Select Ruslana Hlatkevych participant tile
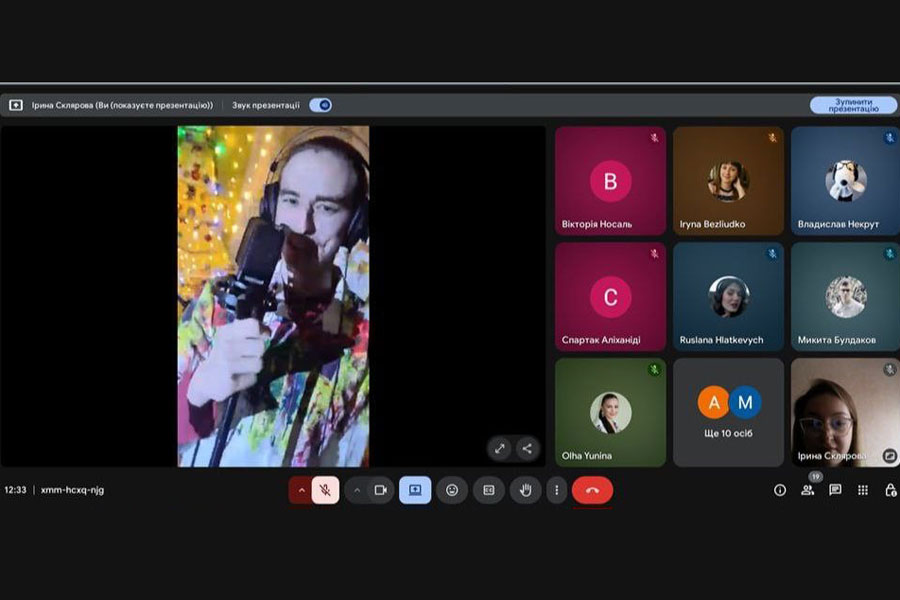900x600 pixels. [728, 297]
